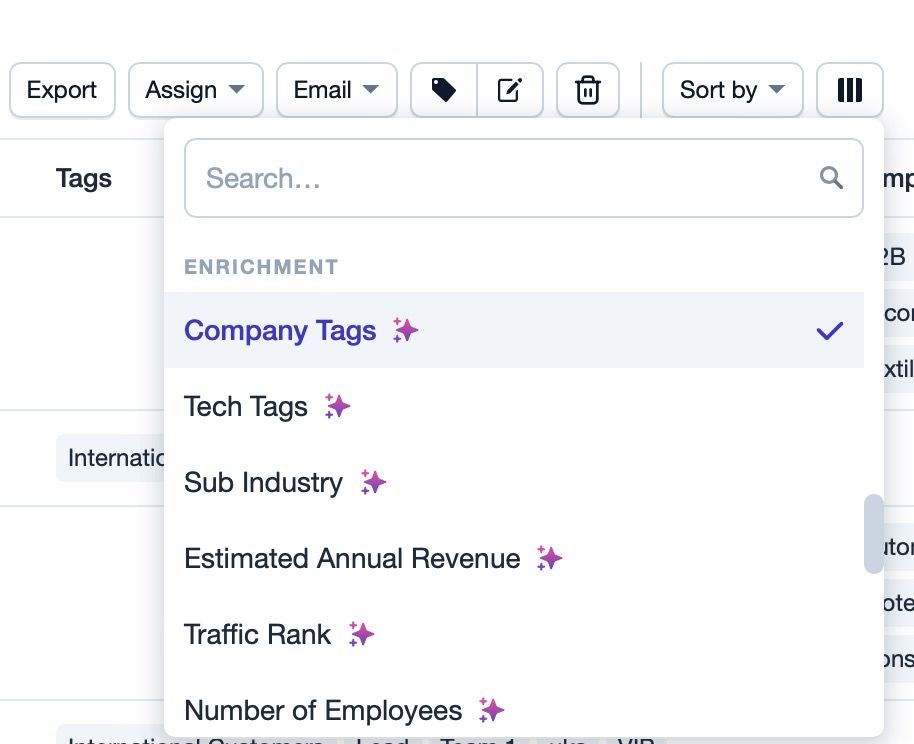Image resolution: width=914 pixels, height=744 pixels.
Task: Click the tag icon button
Action: coord(444,90)
